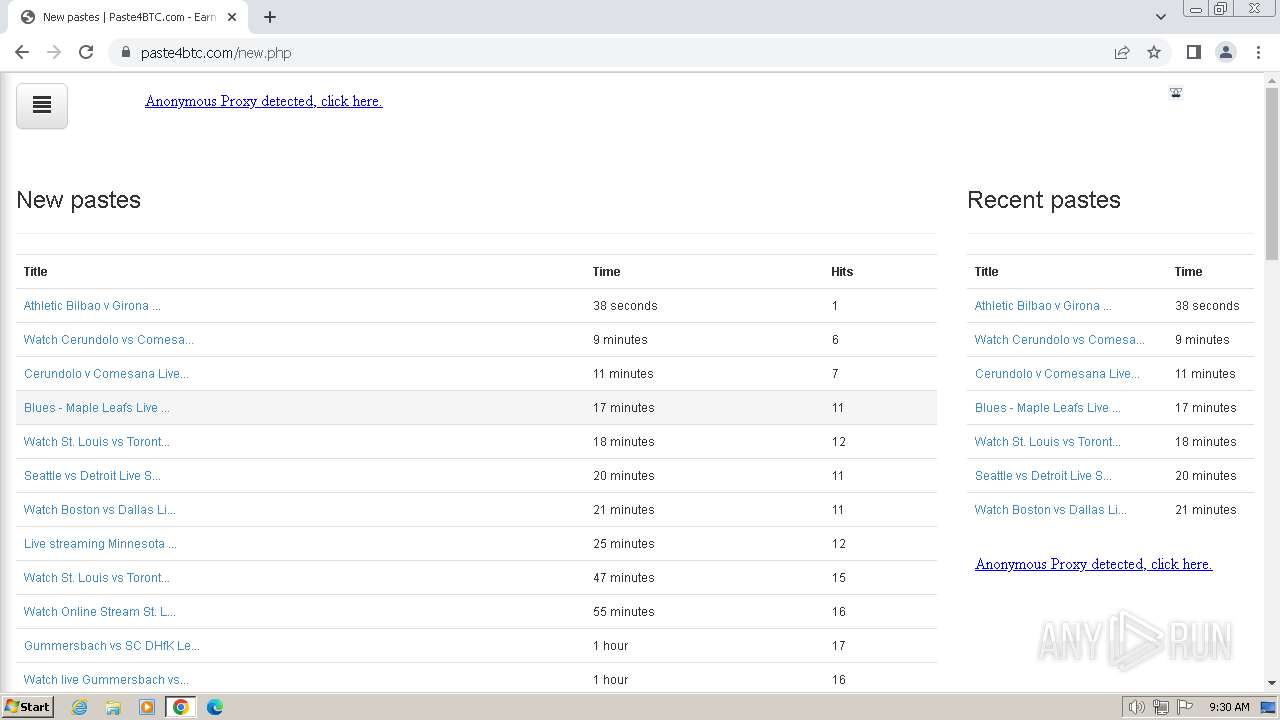Open Windows Start menu

28,707
